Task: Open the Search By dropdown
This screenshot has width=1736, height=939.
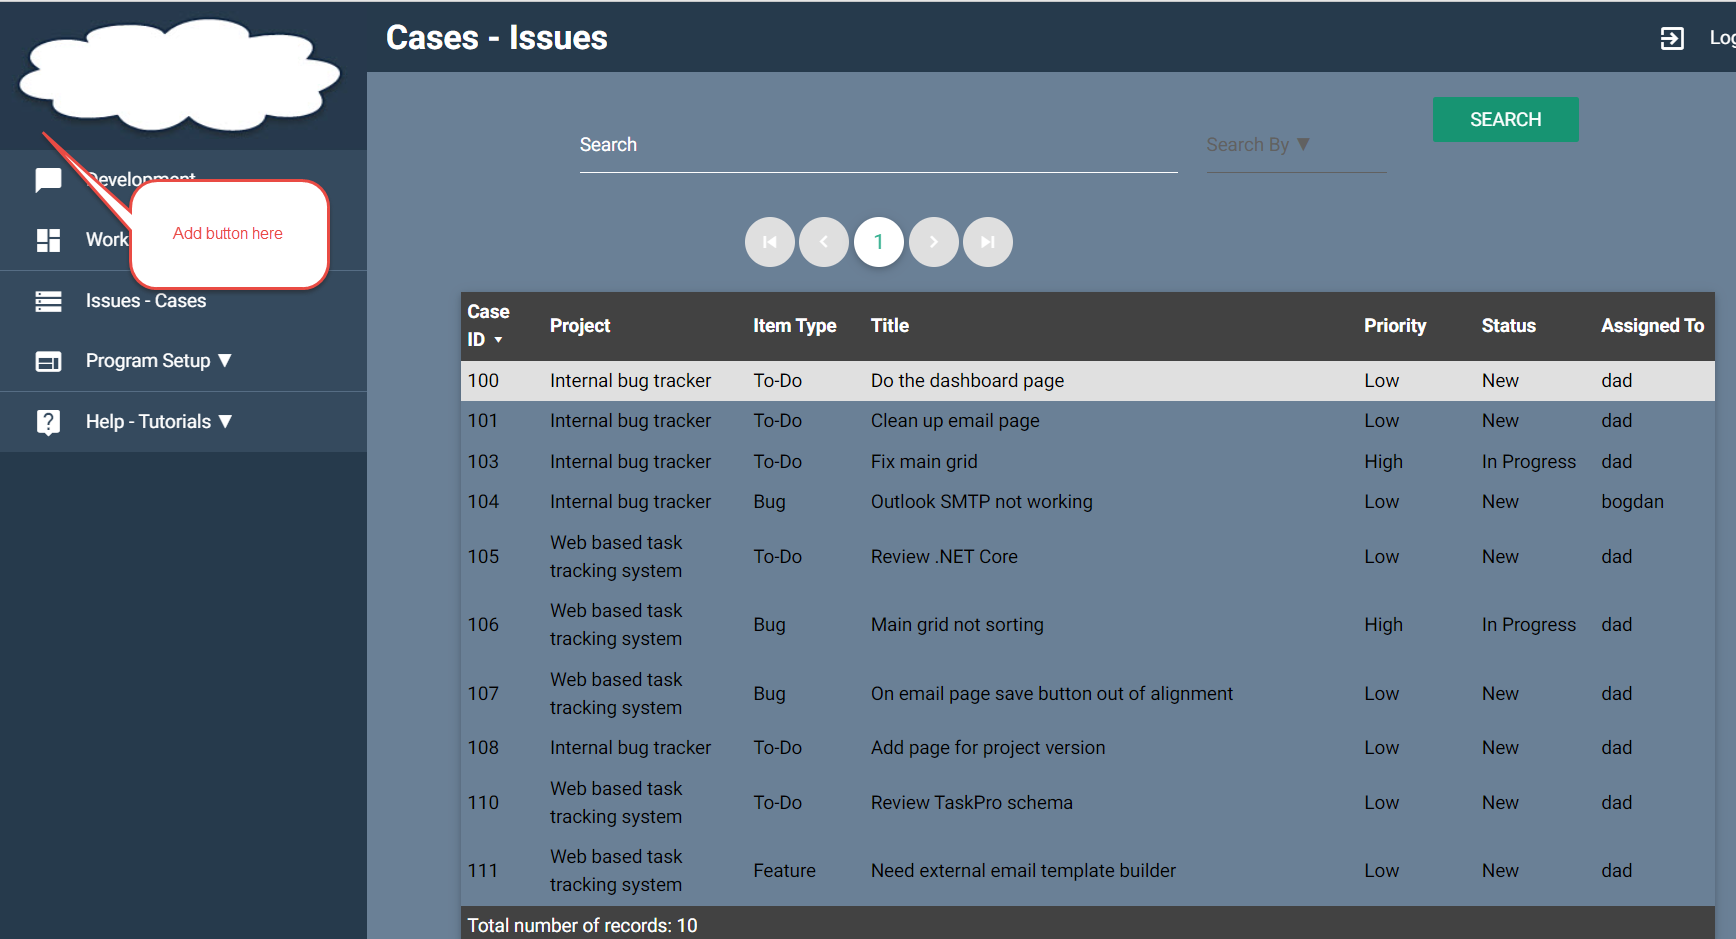Action: [x=1296, y=146]
